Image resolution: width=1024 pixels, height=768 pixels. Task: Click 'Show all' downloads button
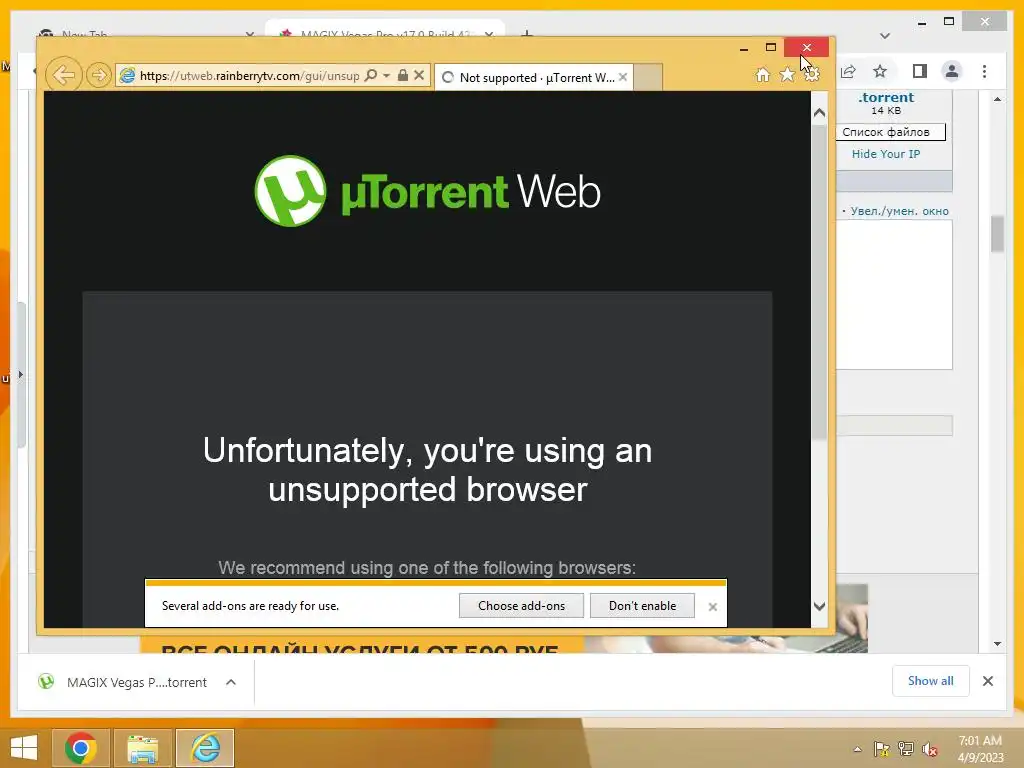tap(930, 681)
